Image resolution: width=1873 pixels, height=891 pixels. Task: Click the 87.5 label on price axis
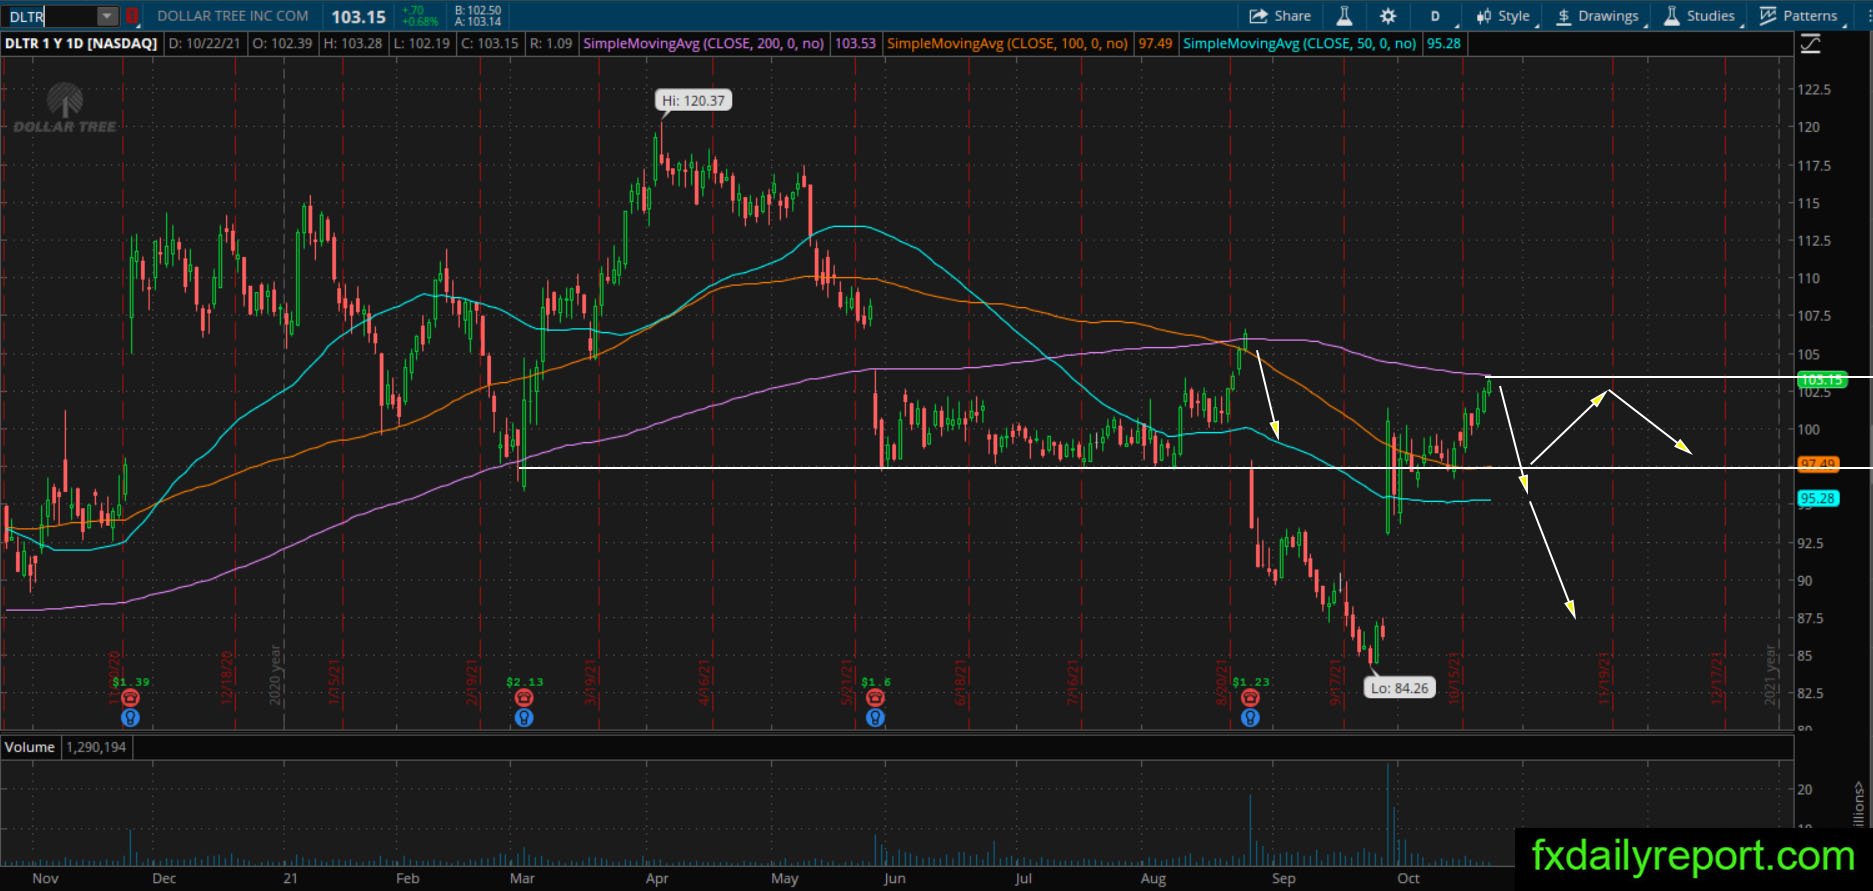pos(1811,618)
